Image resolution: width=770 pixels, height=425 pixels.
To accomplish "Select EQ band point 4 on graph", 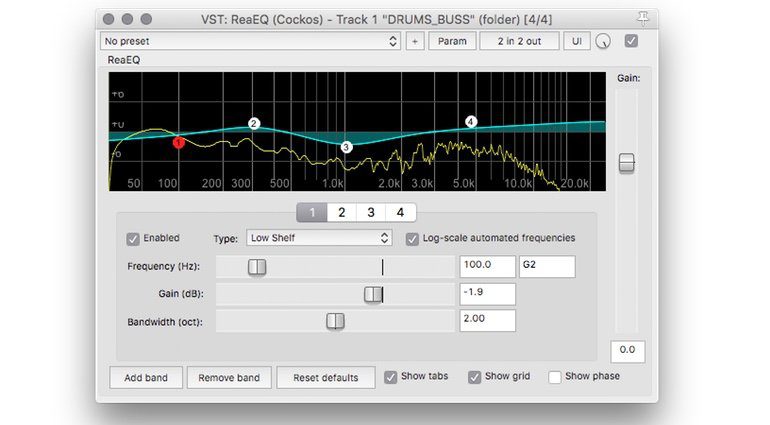I will (471, 121).
